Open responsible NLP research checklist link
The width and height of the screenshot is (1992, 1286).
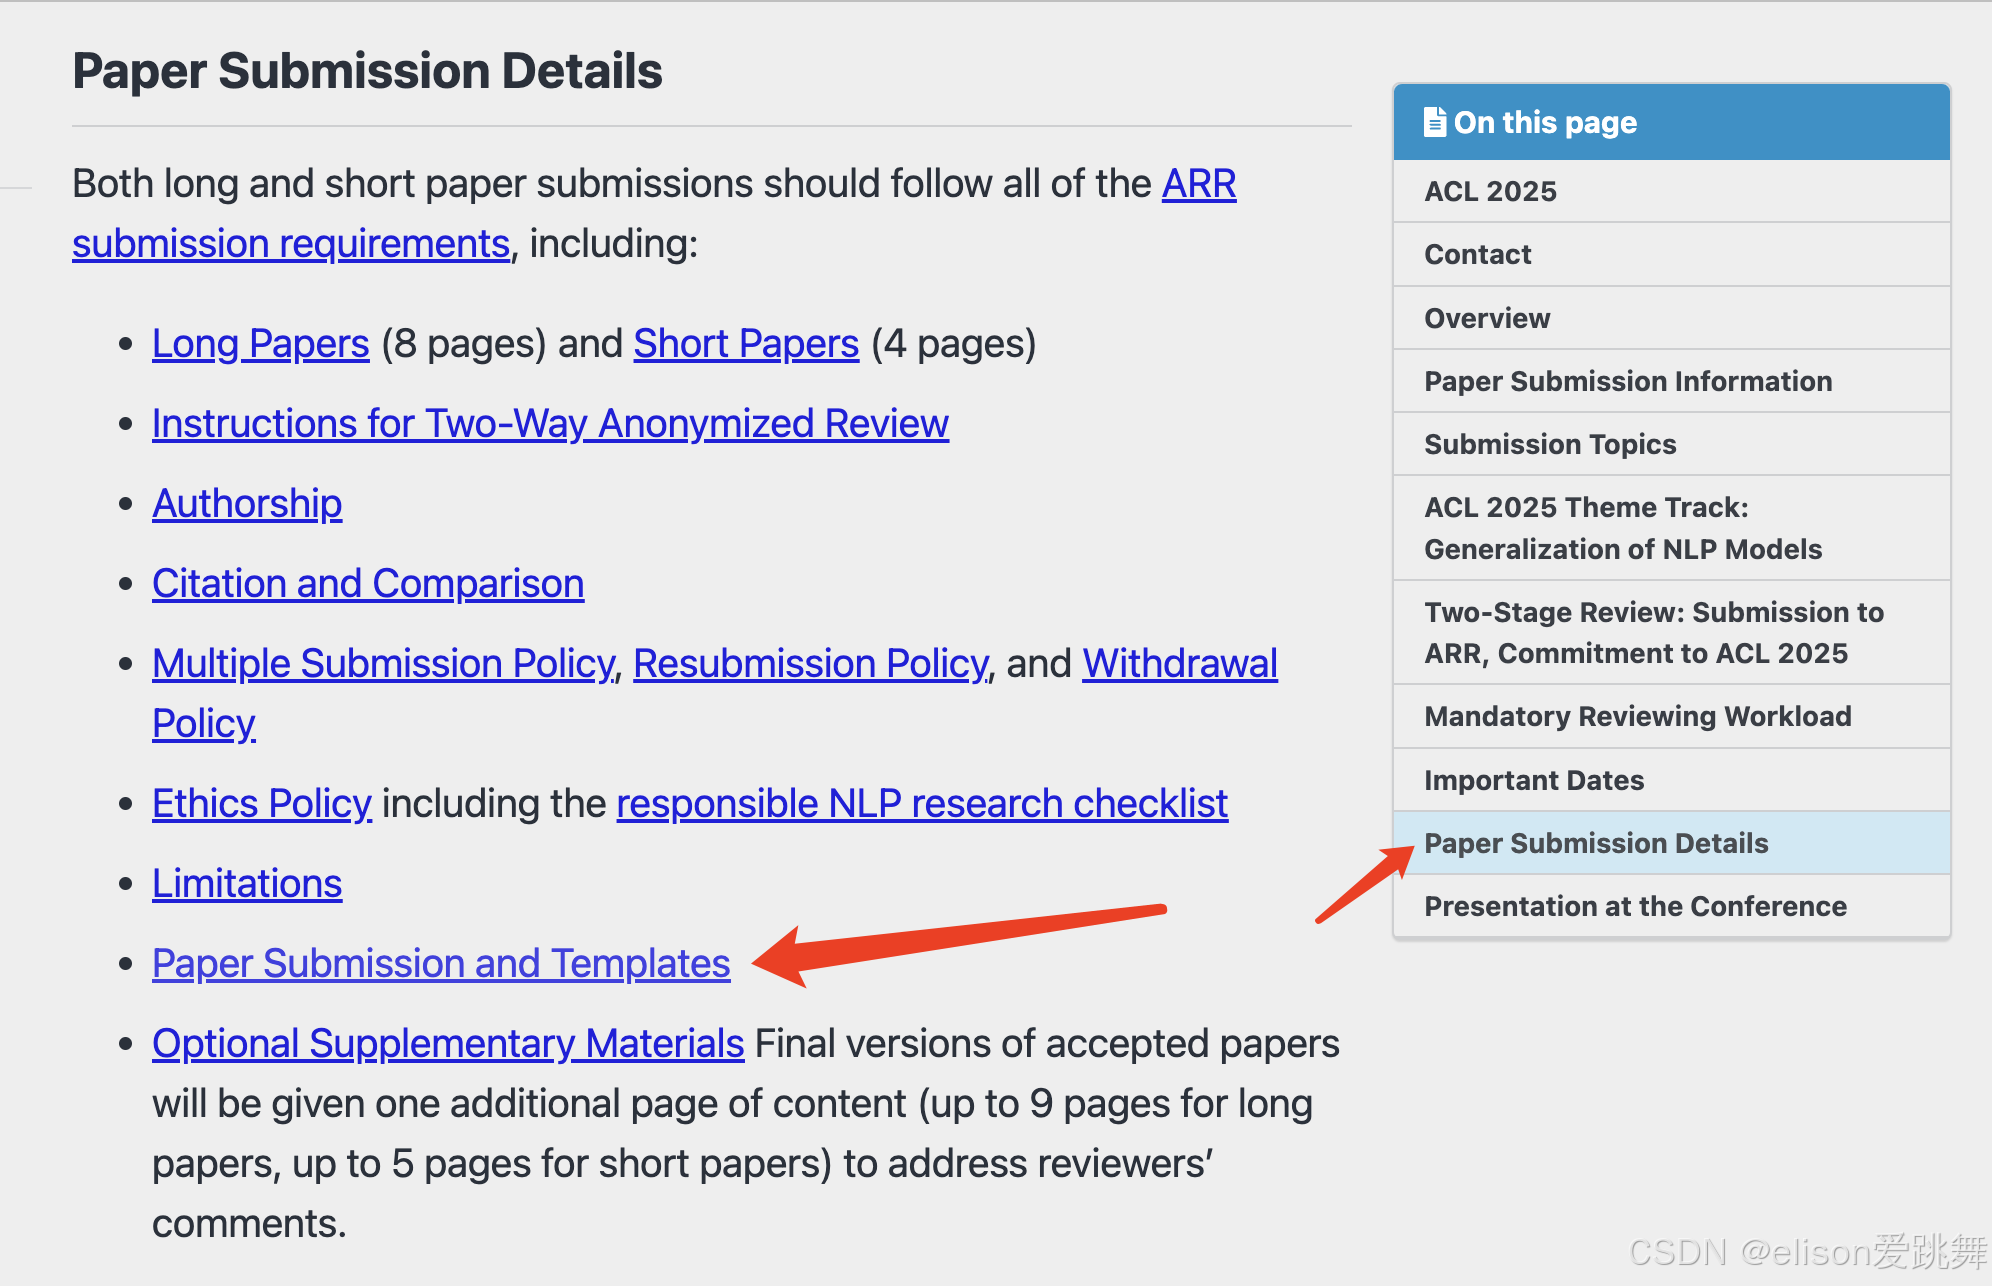pos(921,804)
